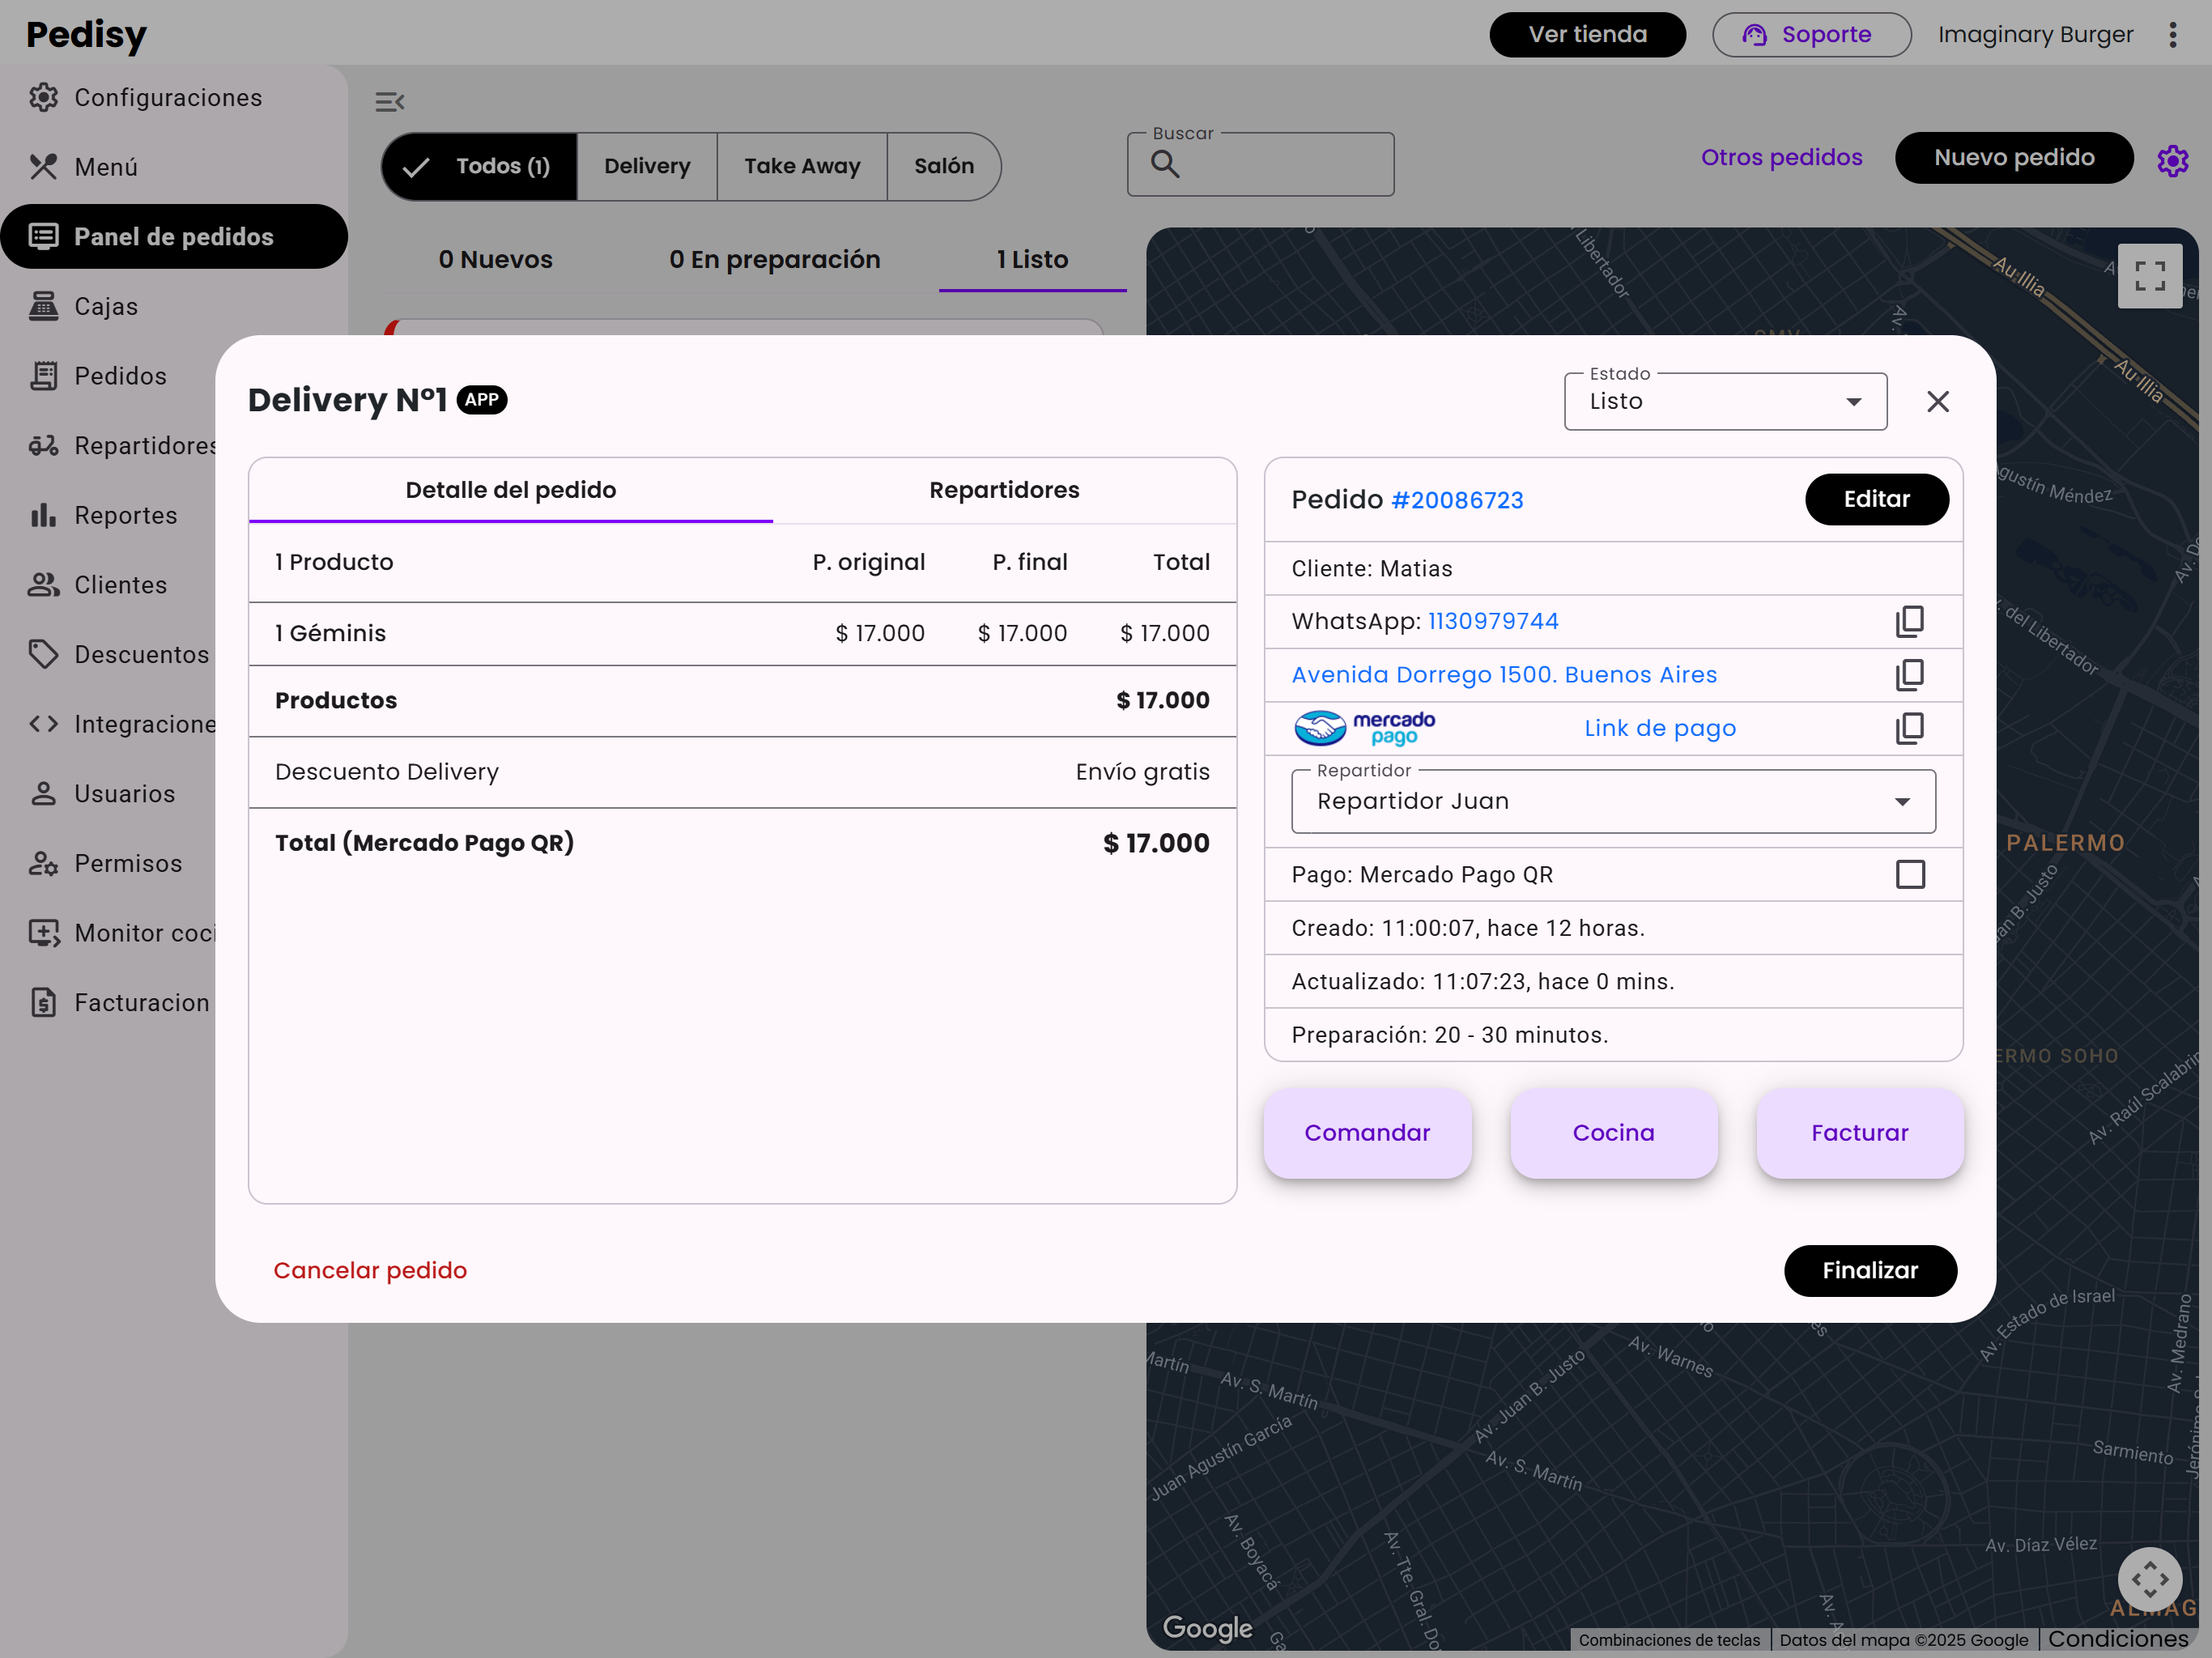
Task: Select the Todos (1) filter
Action: [480, 167]
